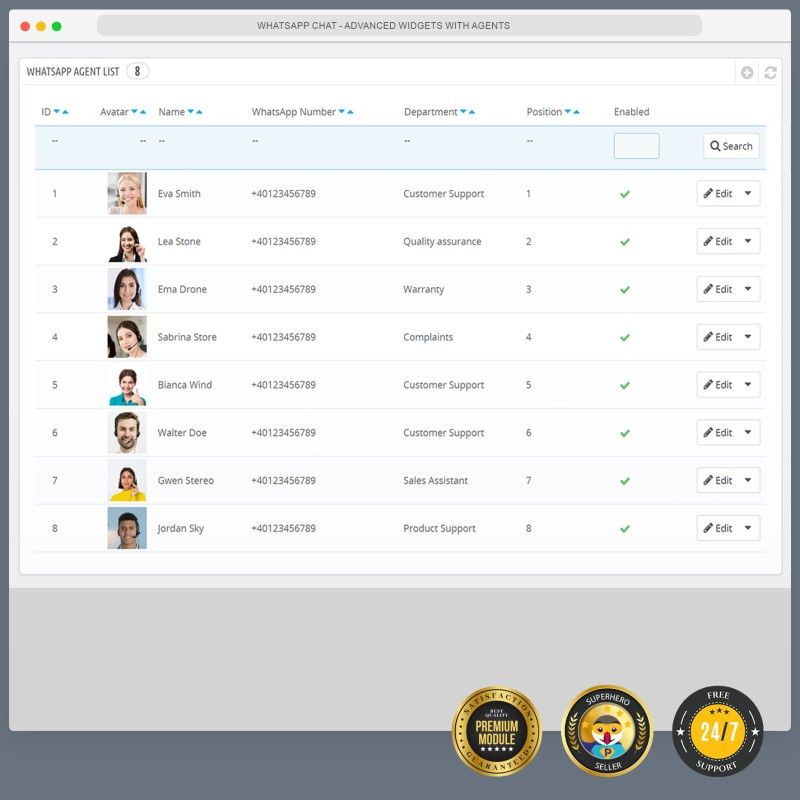Edit agent Eva Smith
800x800 pixels.
(x=718, y=193)
